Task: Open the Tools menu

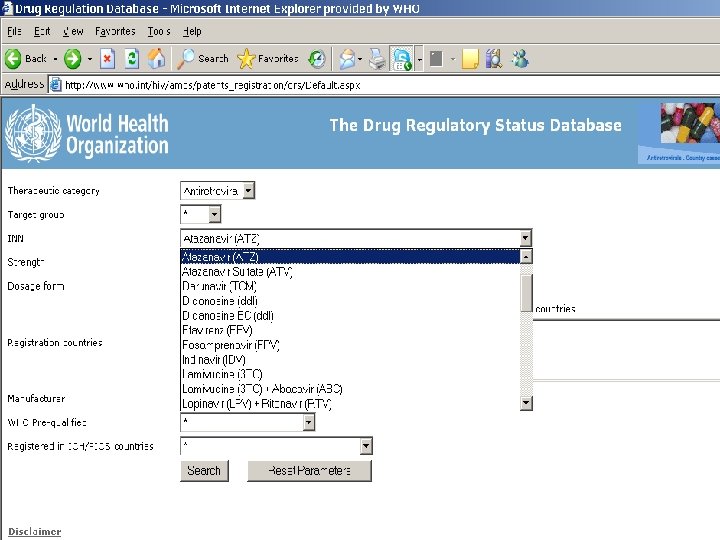Action: coord(159,31)
